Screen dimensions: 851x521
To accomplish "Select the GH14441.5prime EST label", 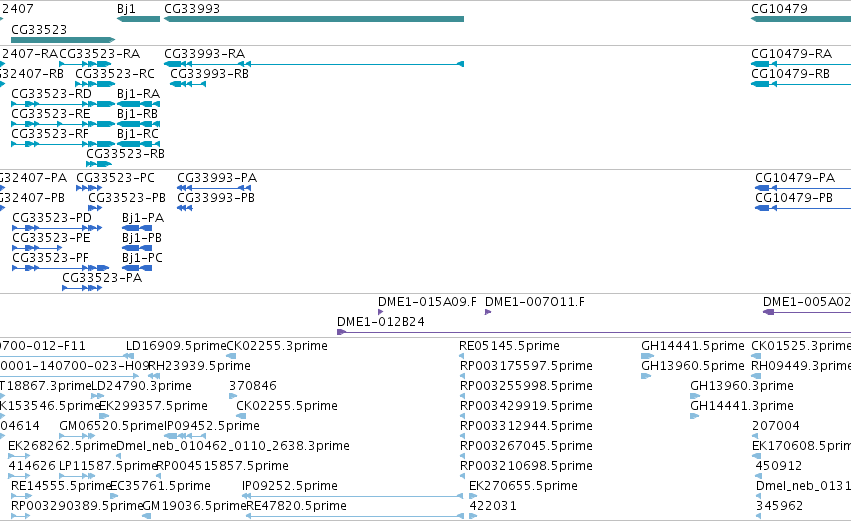I will (693, 346).
